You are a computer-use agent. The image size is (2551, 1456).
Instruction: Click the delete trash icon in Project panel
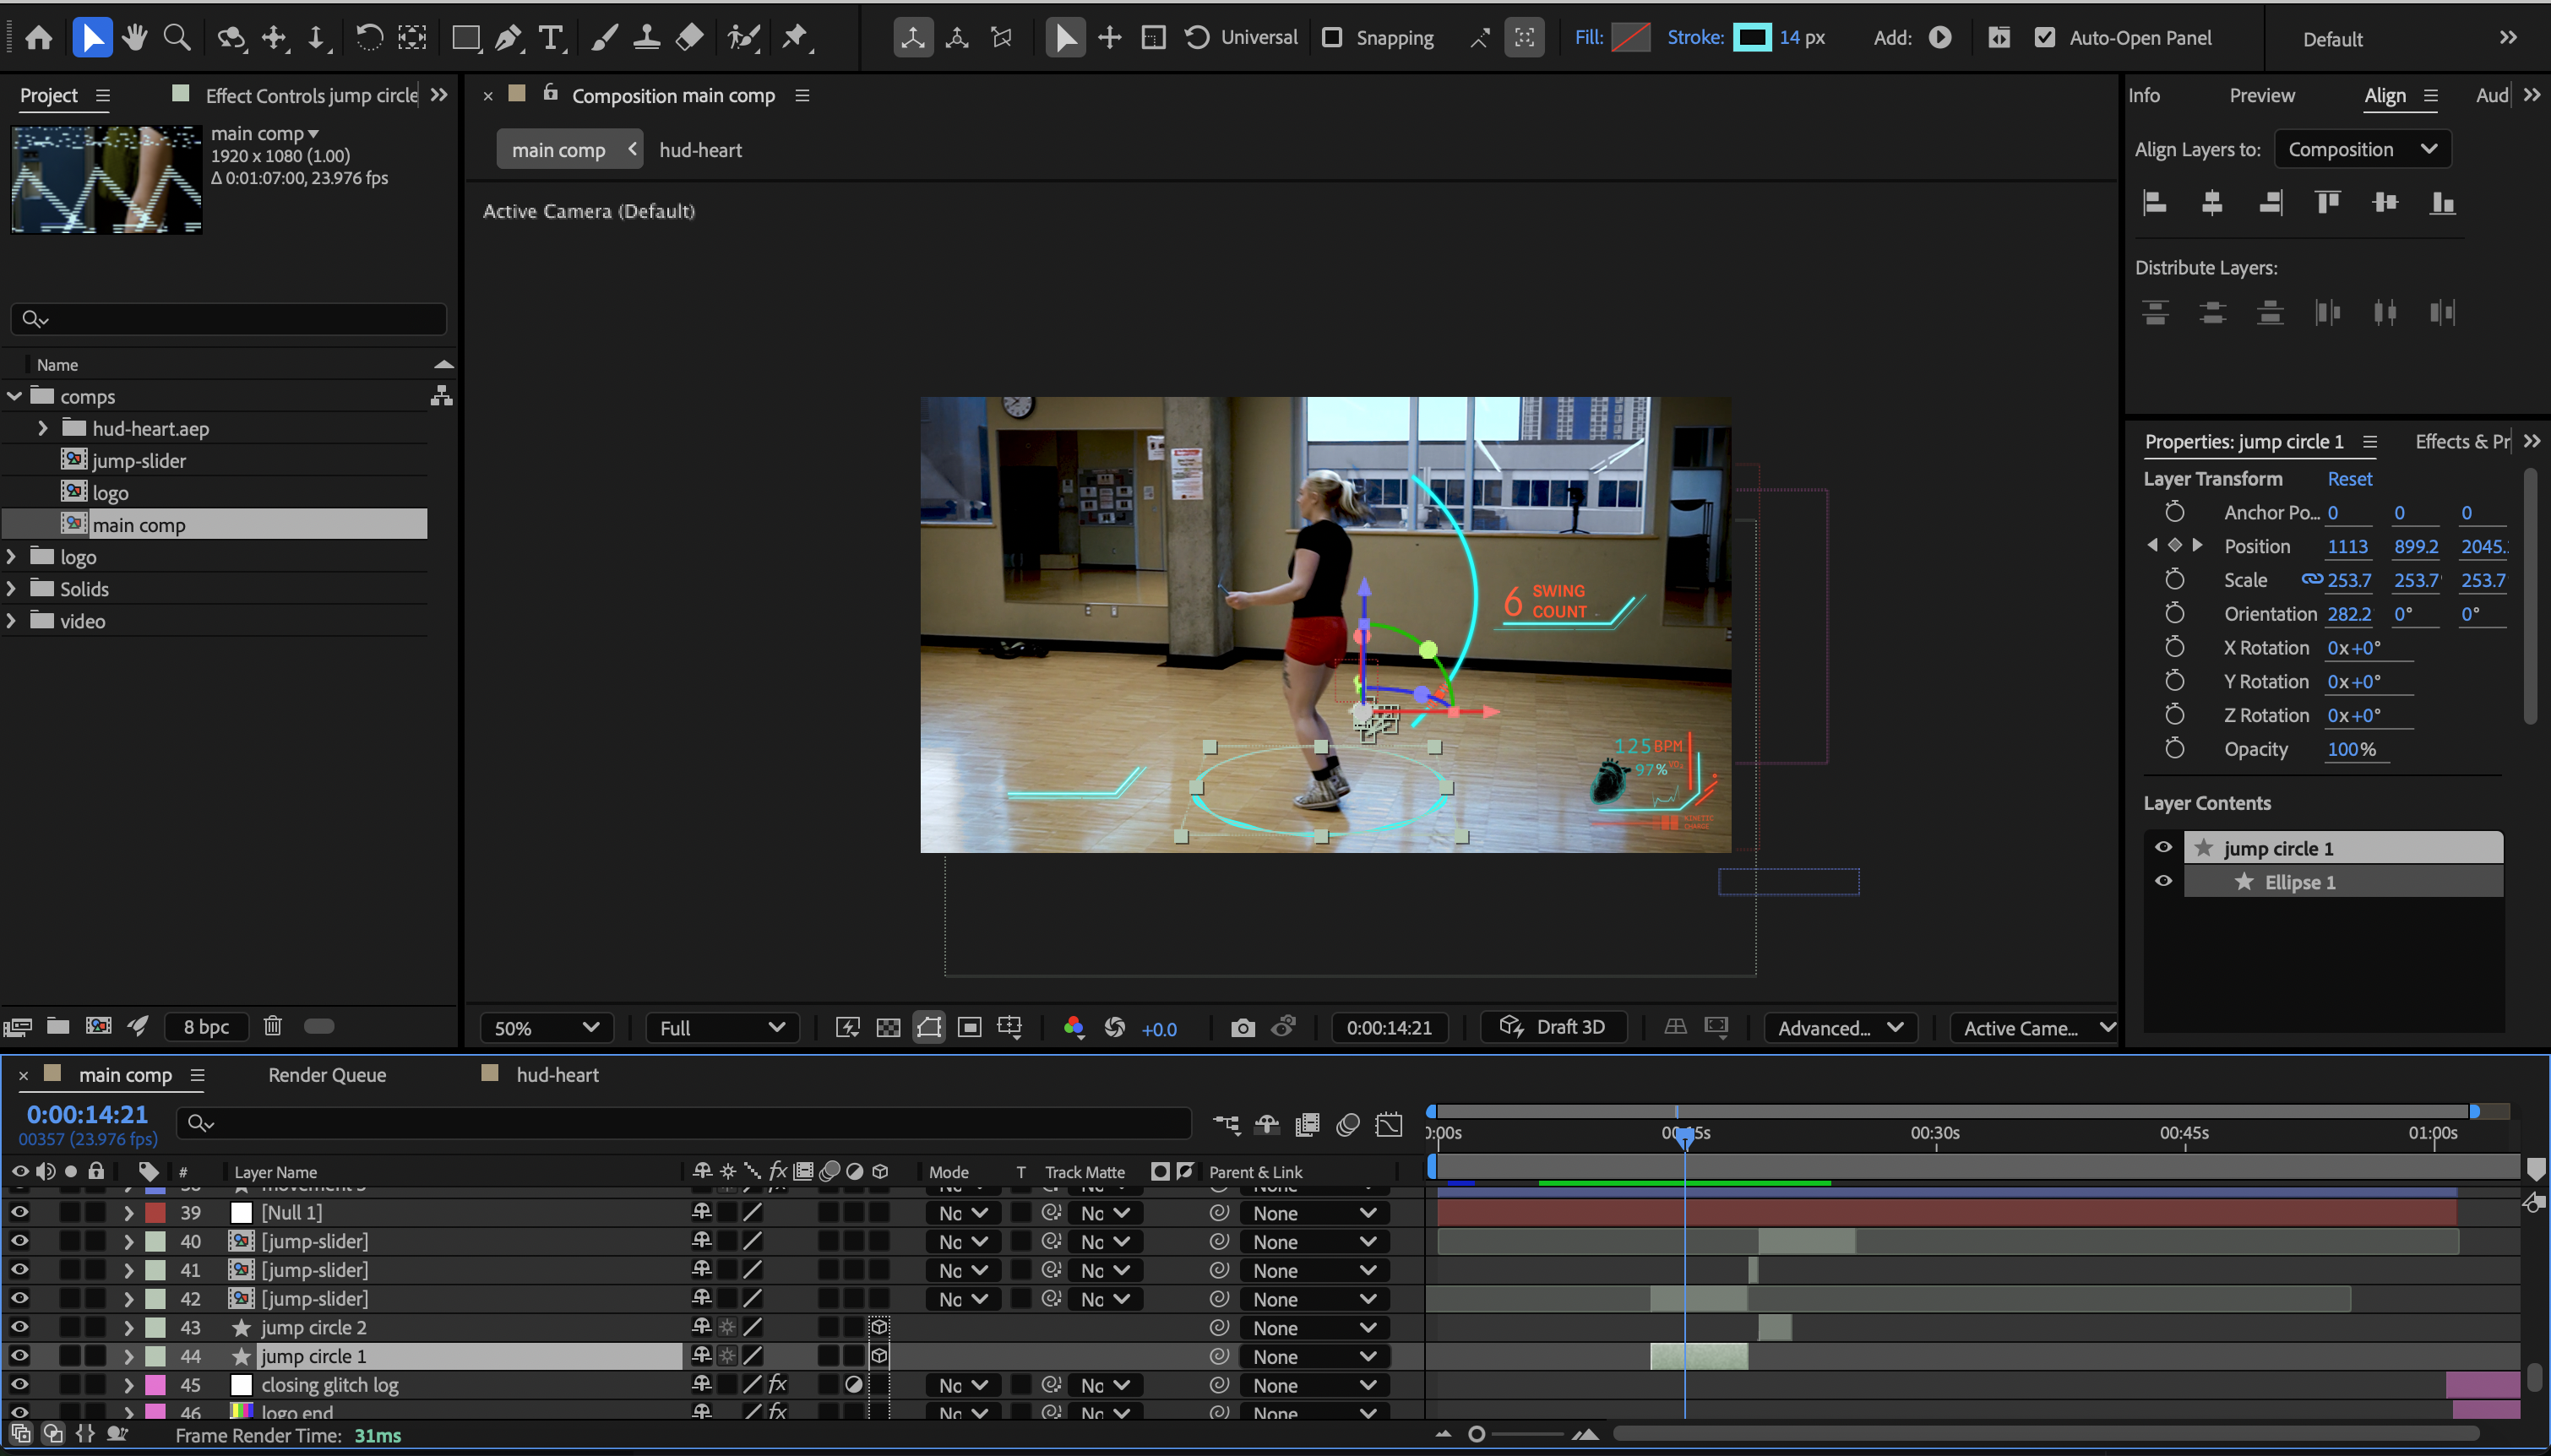(x=273, y=1026)
